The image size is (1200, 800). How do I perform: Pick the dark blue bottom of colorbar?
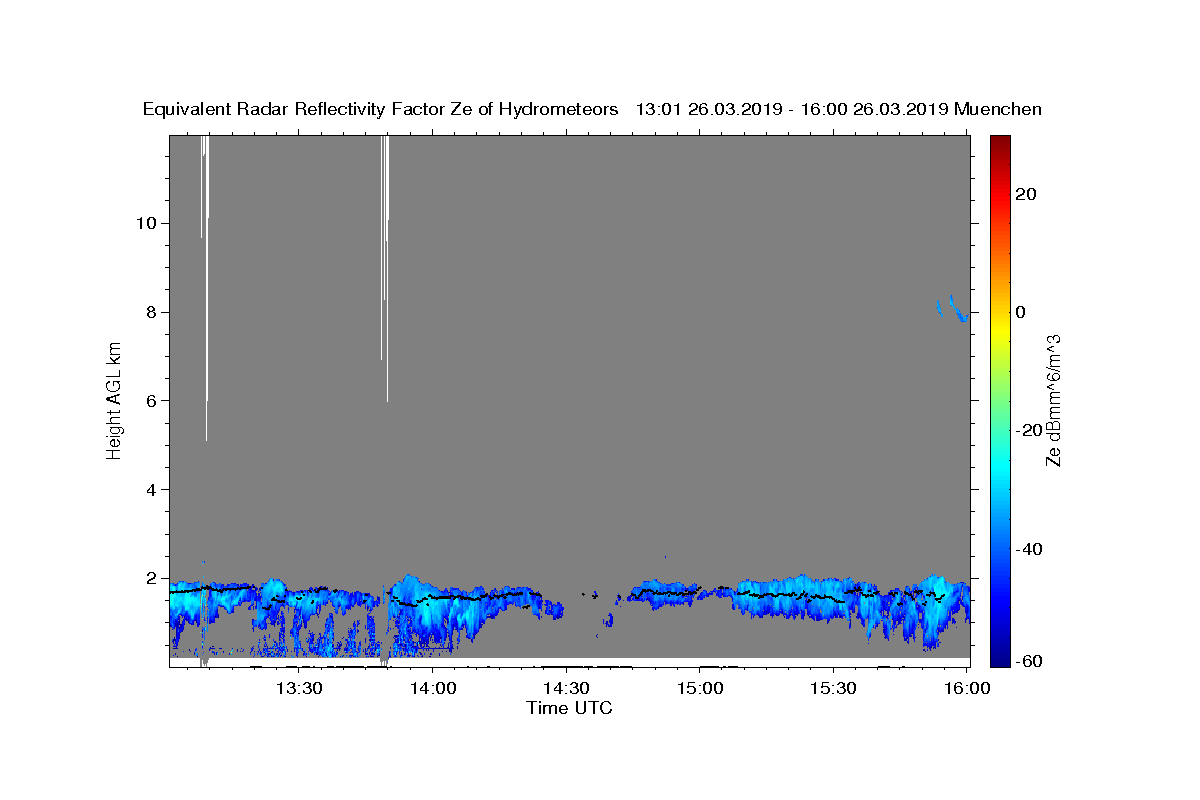(x=999, y=660)
